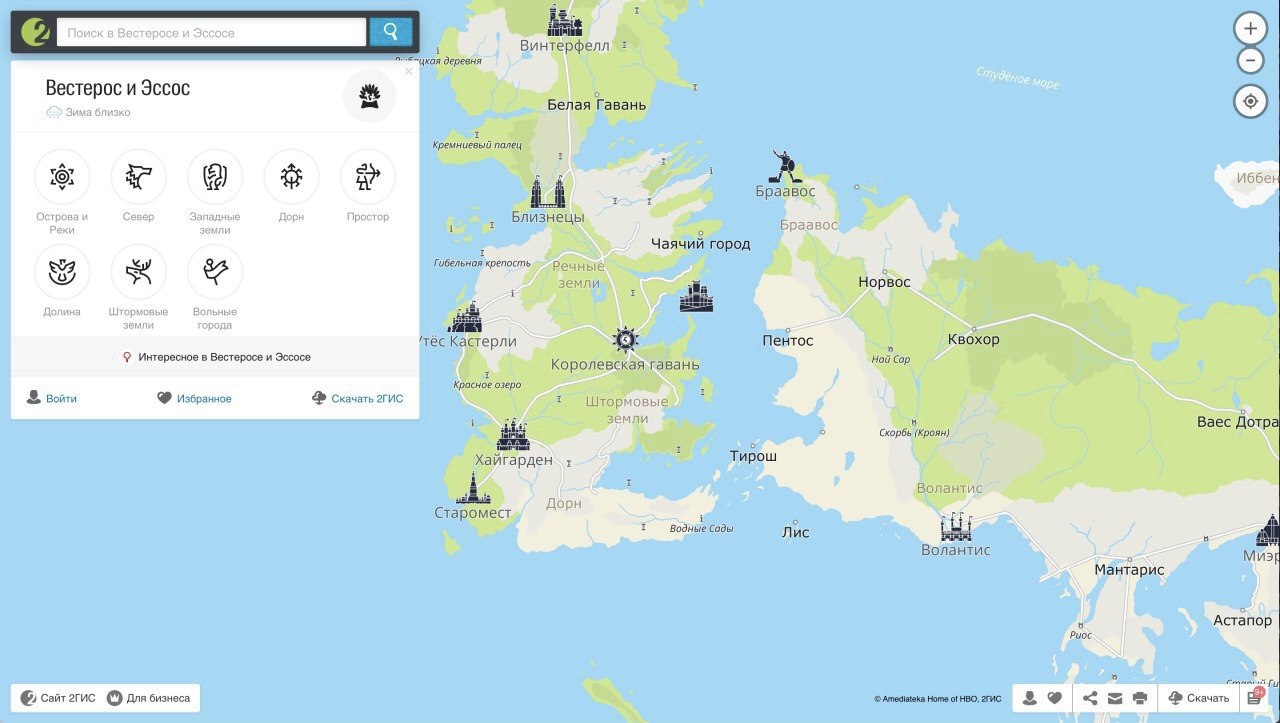
Task: Close the Вестерос и Эссос panel
Action: click(408, 71)
